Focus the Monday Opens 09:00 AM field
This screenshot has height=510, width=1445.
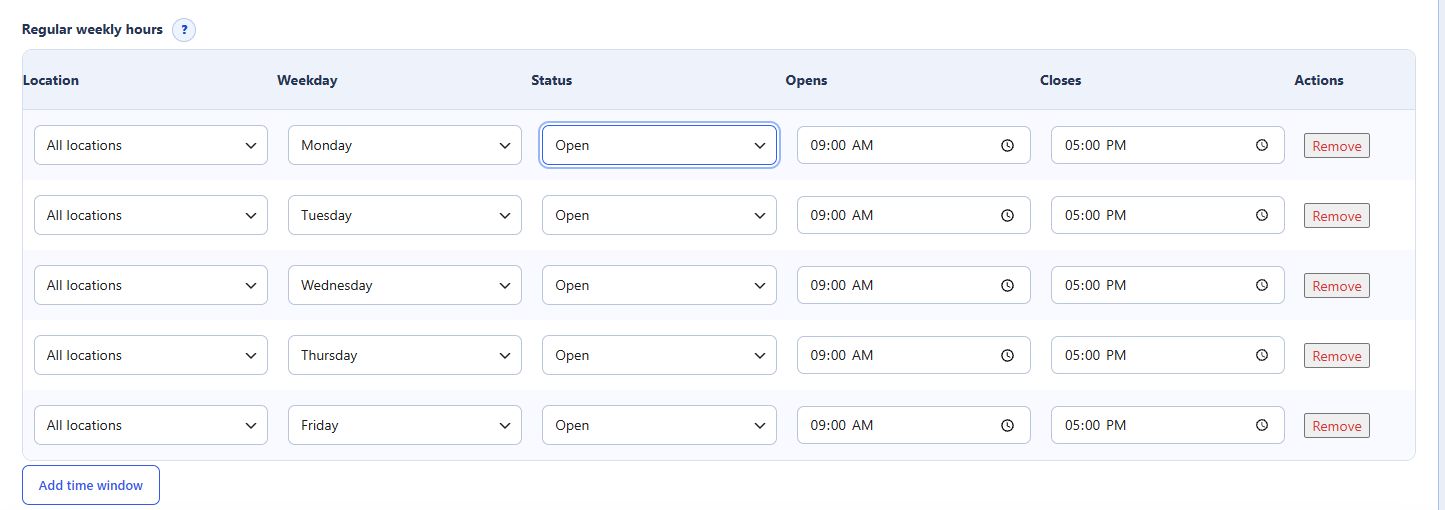pos(914,145)
